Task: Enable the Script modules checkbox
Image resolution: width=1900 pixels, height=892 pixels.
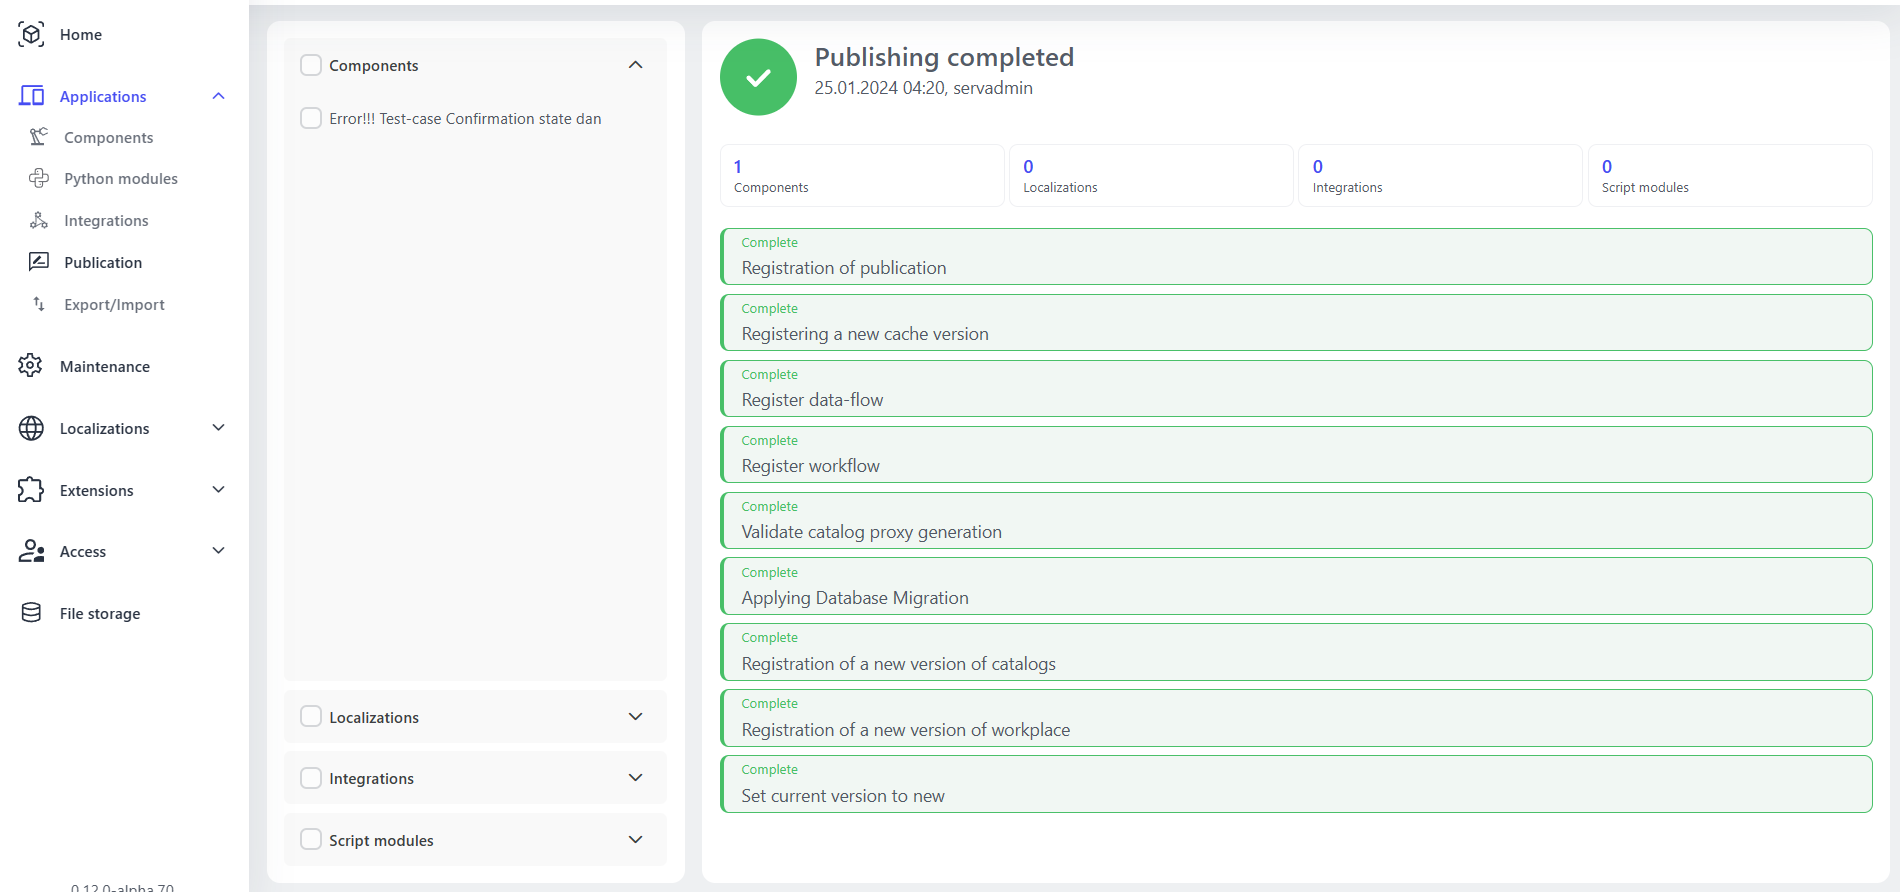Action: point(311,840)
